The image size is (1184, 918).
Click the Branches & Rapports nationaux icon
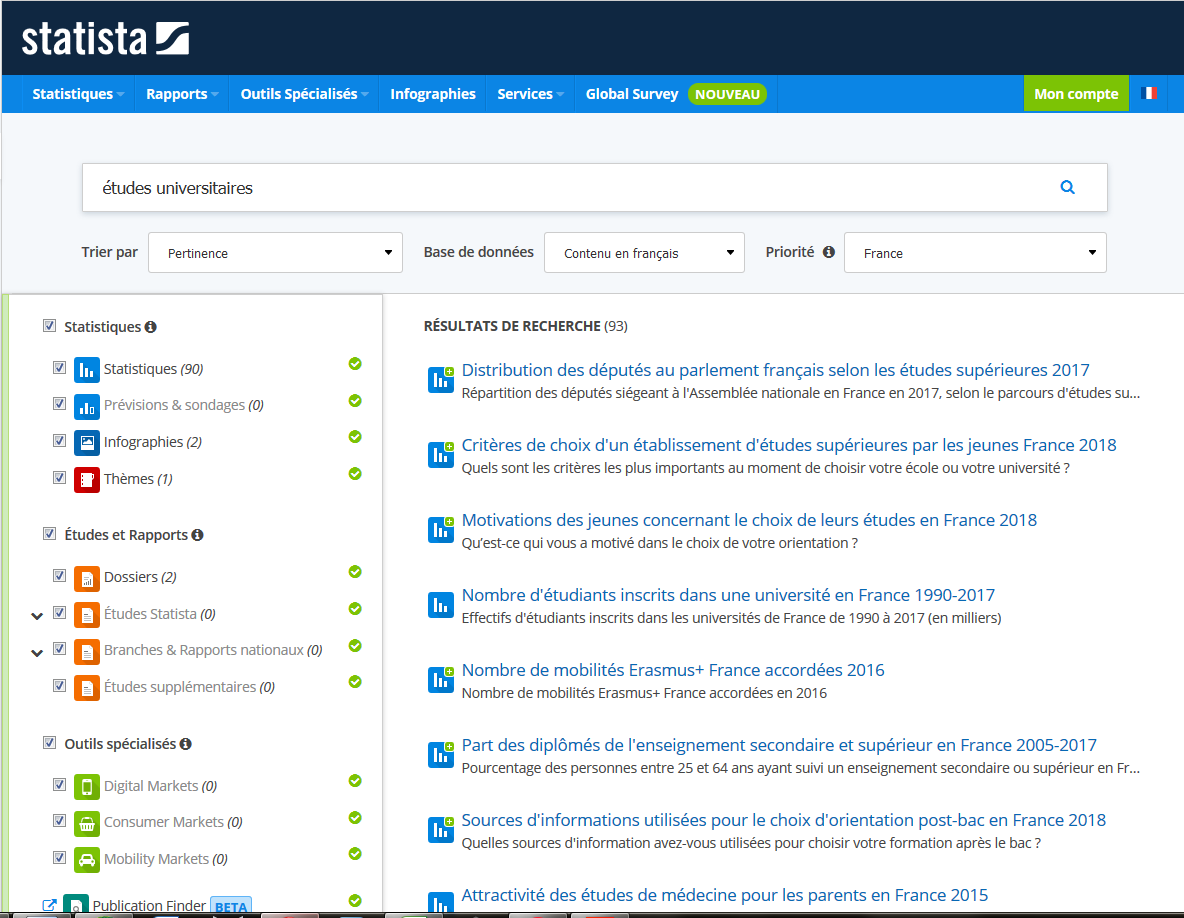87,652
